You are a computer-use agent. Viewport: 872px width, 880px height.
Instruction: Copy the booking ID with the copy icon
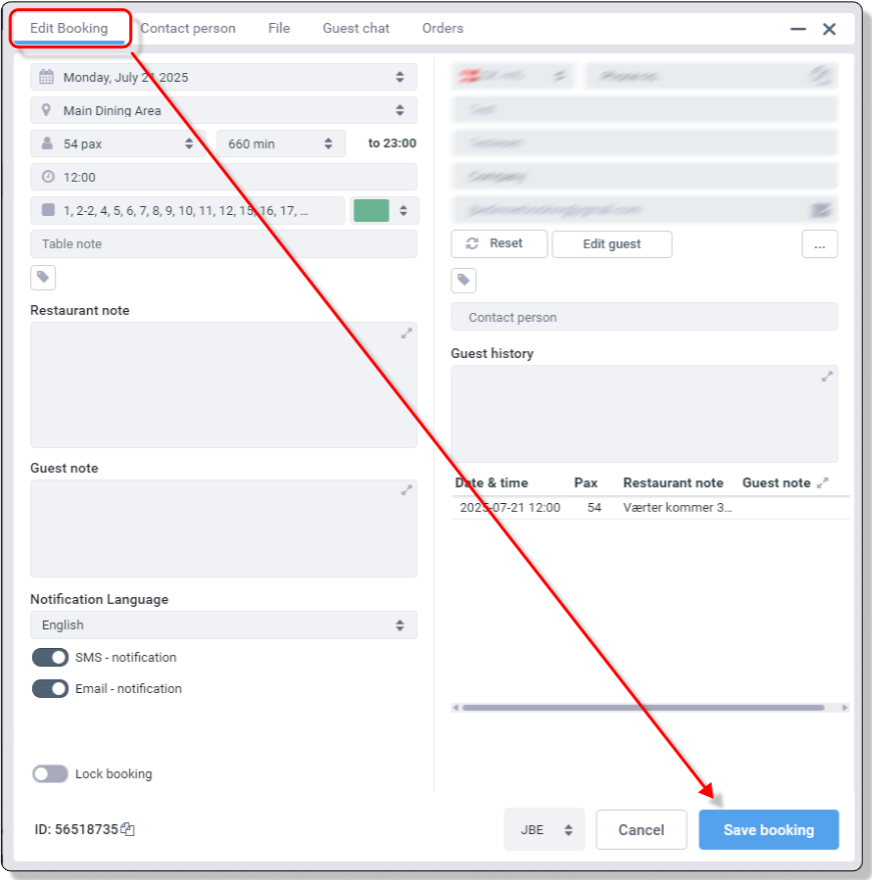coord(128,829)
